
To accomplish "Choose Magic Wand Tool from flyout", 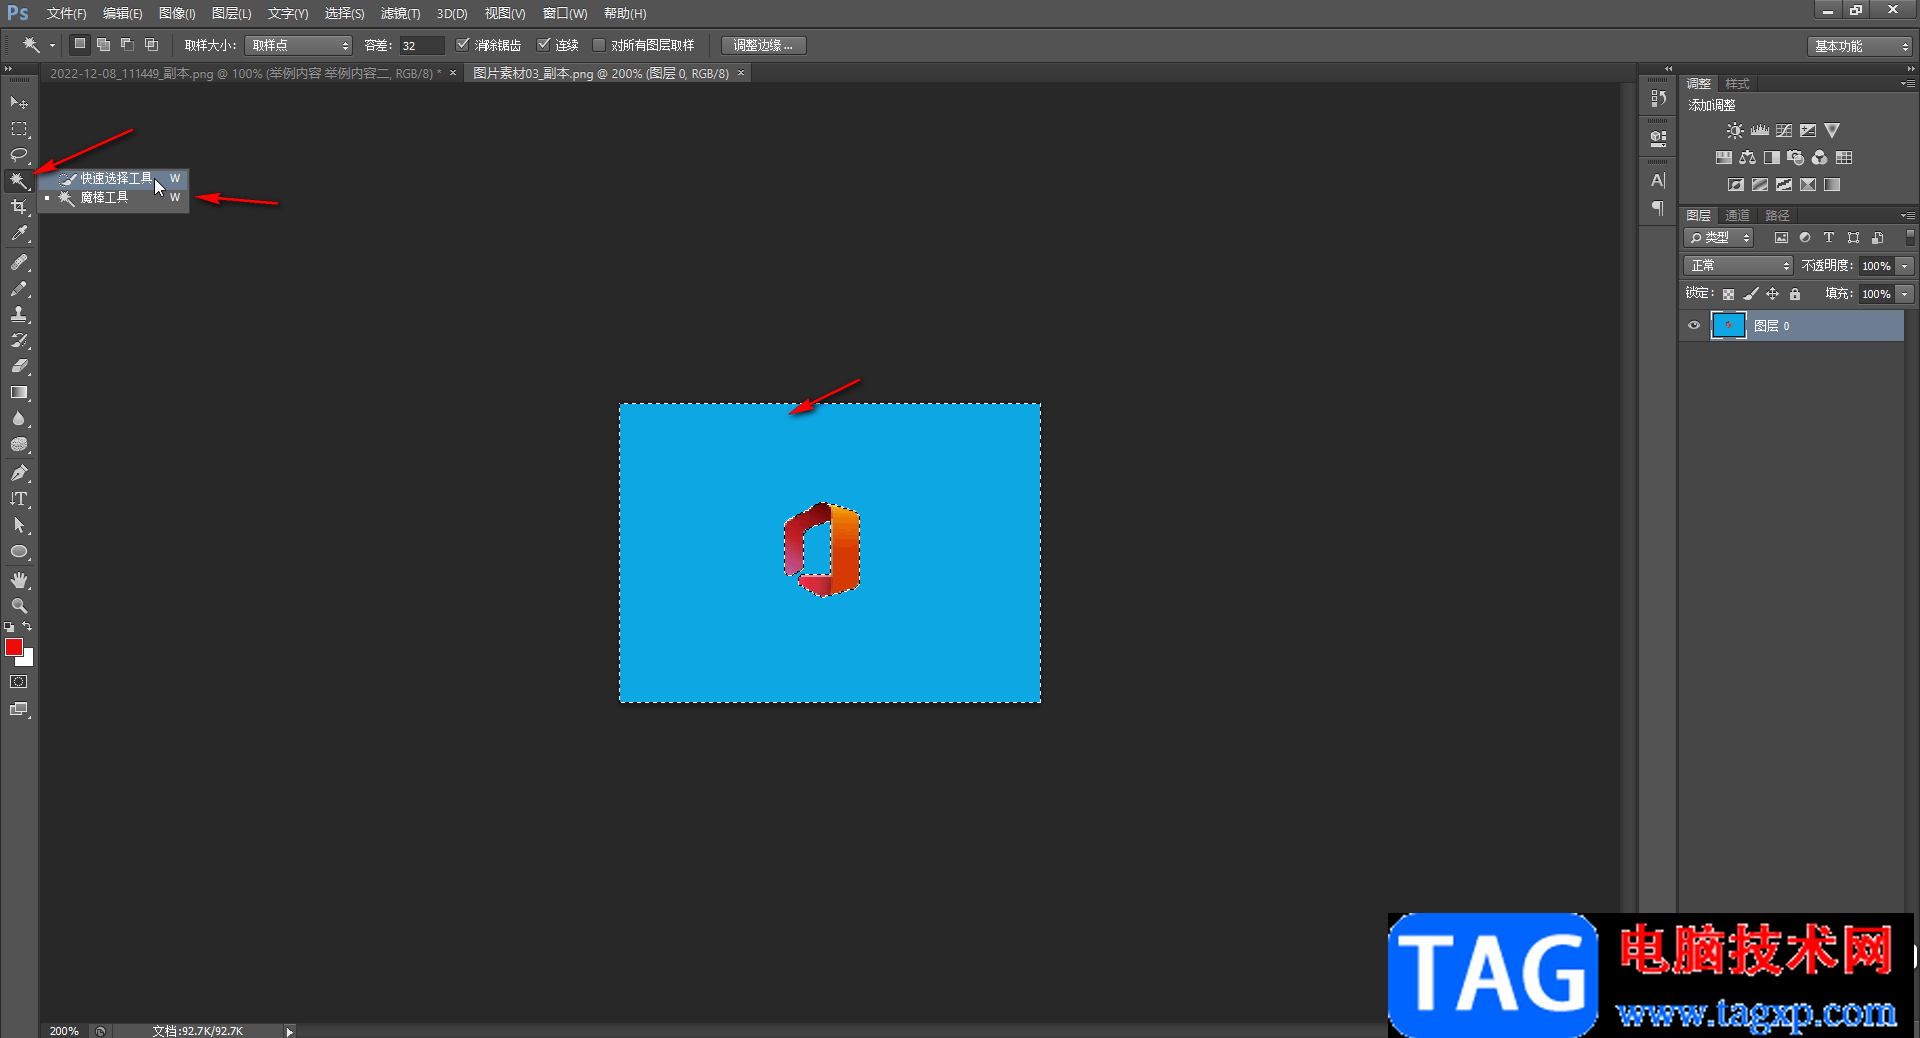I will click(x=114, y=197).
